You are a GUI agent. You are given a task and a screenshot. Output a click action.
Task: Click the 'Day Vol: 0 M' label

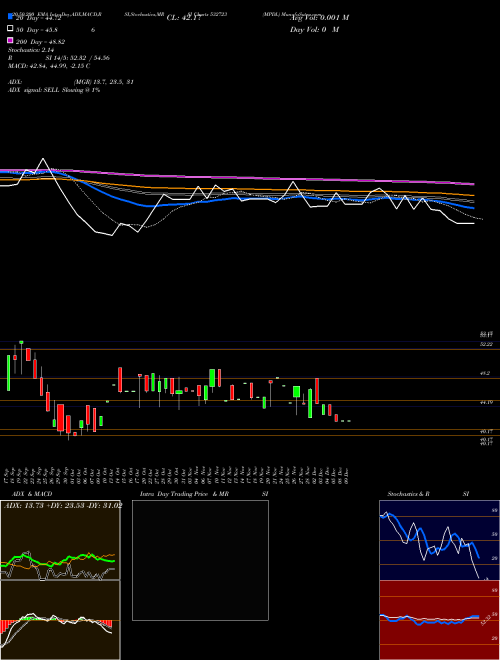[314, 29]
